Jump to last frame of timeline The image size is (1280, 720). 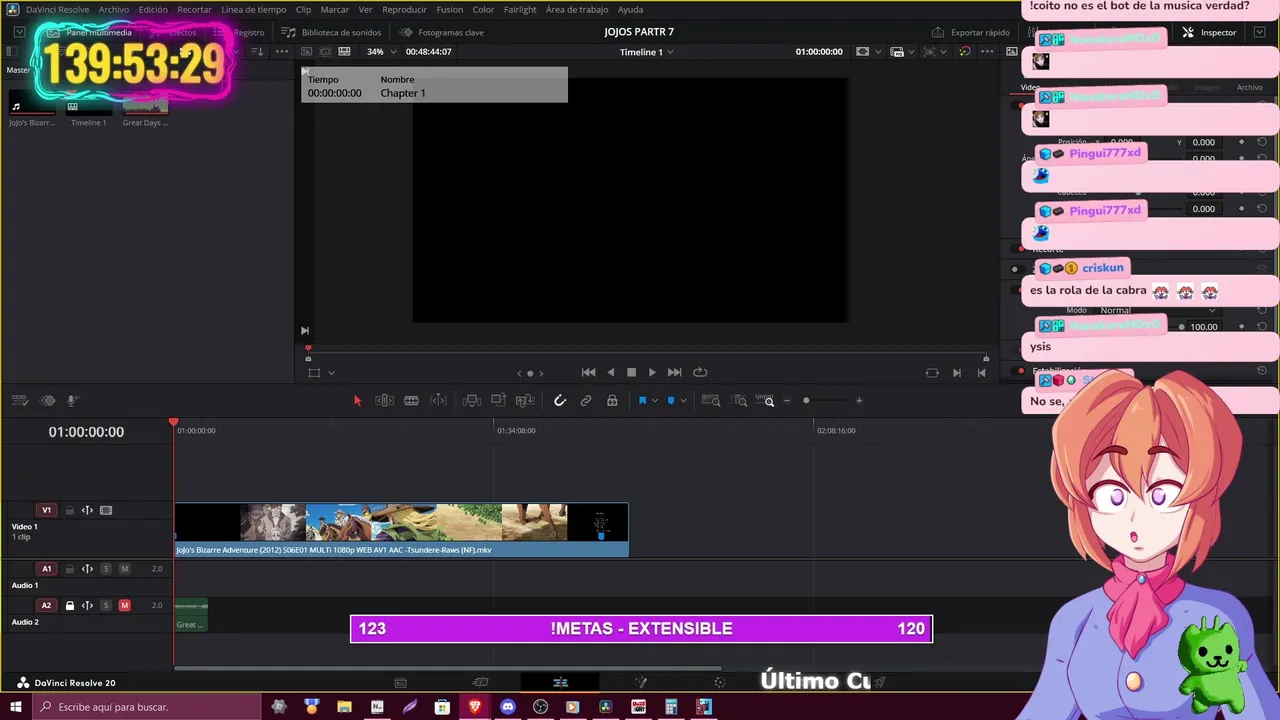[675, 372]
